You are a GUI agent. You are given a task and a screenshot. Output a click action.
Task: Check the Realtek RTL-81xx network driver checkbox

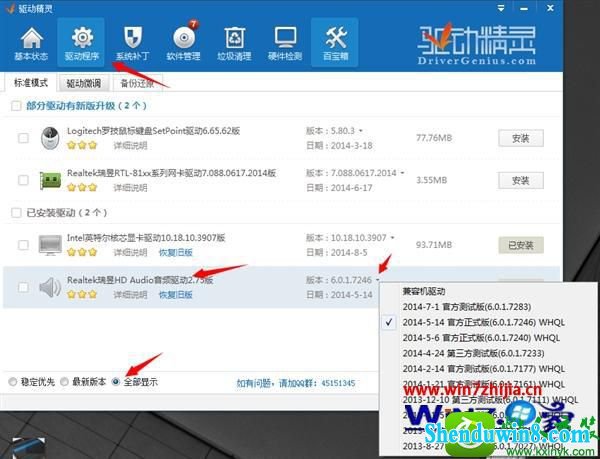pos(23,180)
